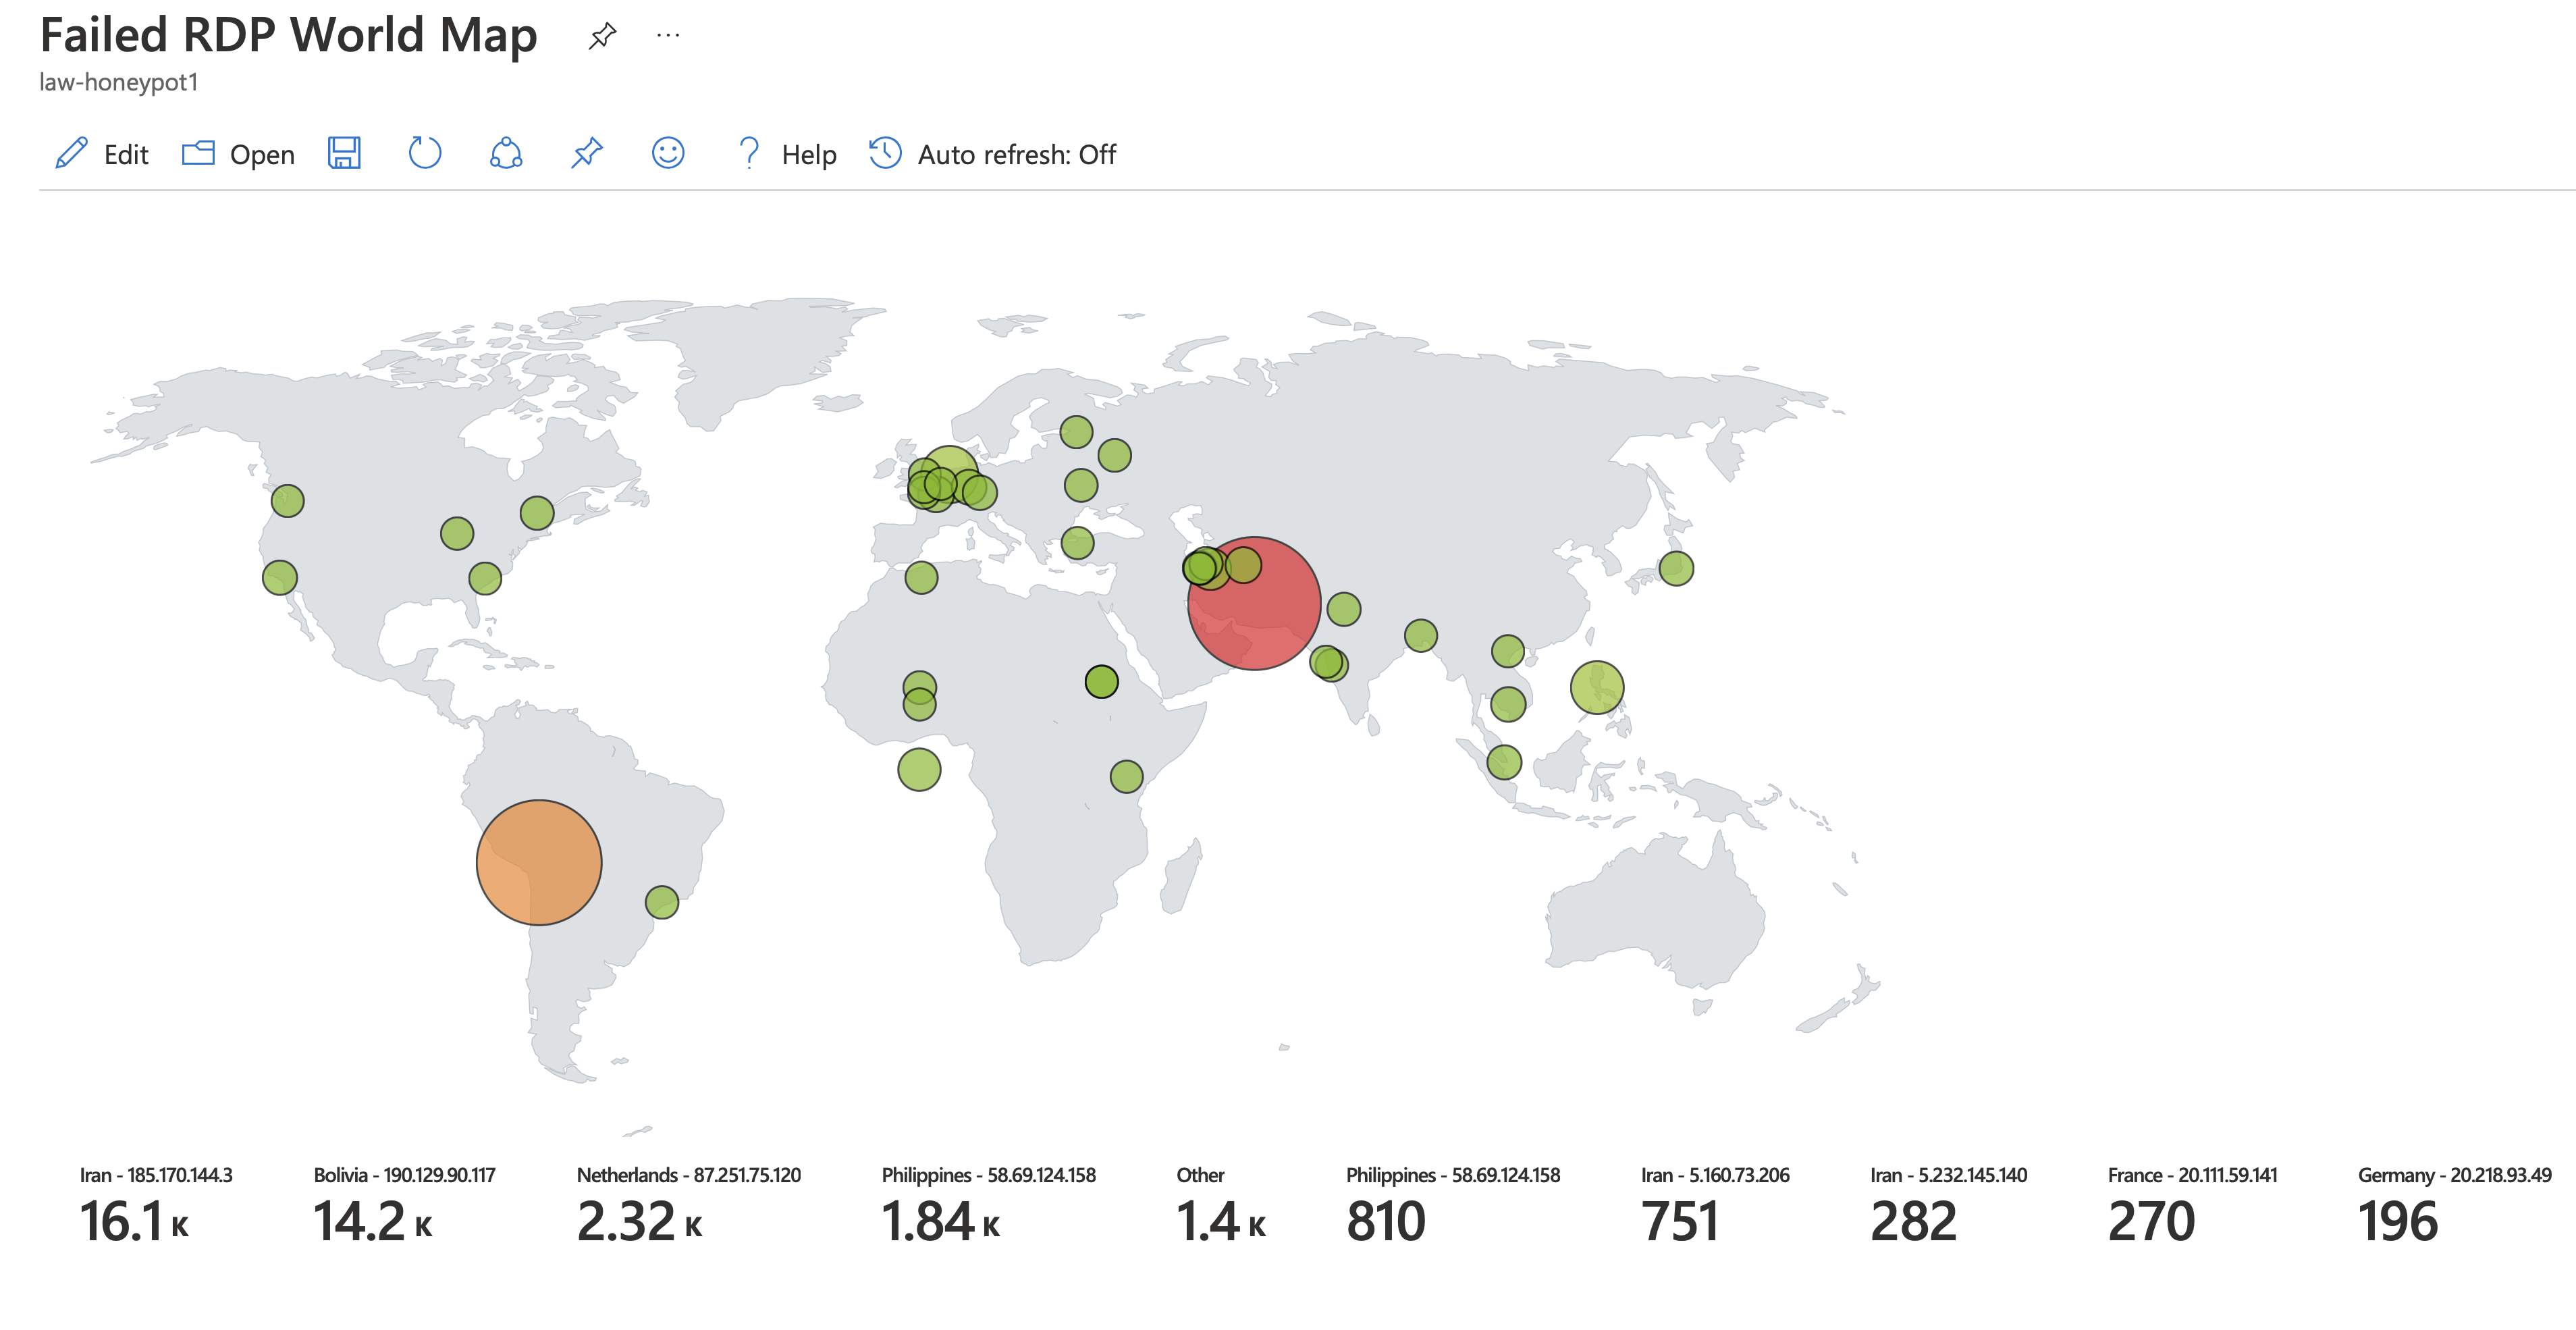Image resolution: width=2576 pixels, height=1330 pixels.
Task: Share the workbook using the share icon
Action: (x=504, y=153)
